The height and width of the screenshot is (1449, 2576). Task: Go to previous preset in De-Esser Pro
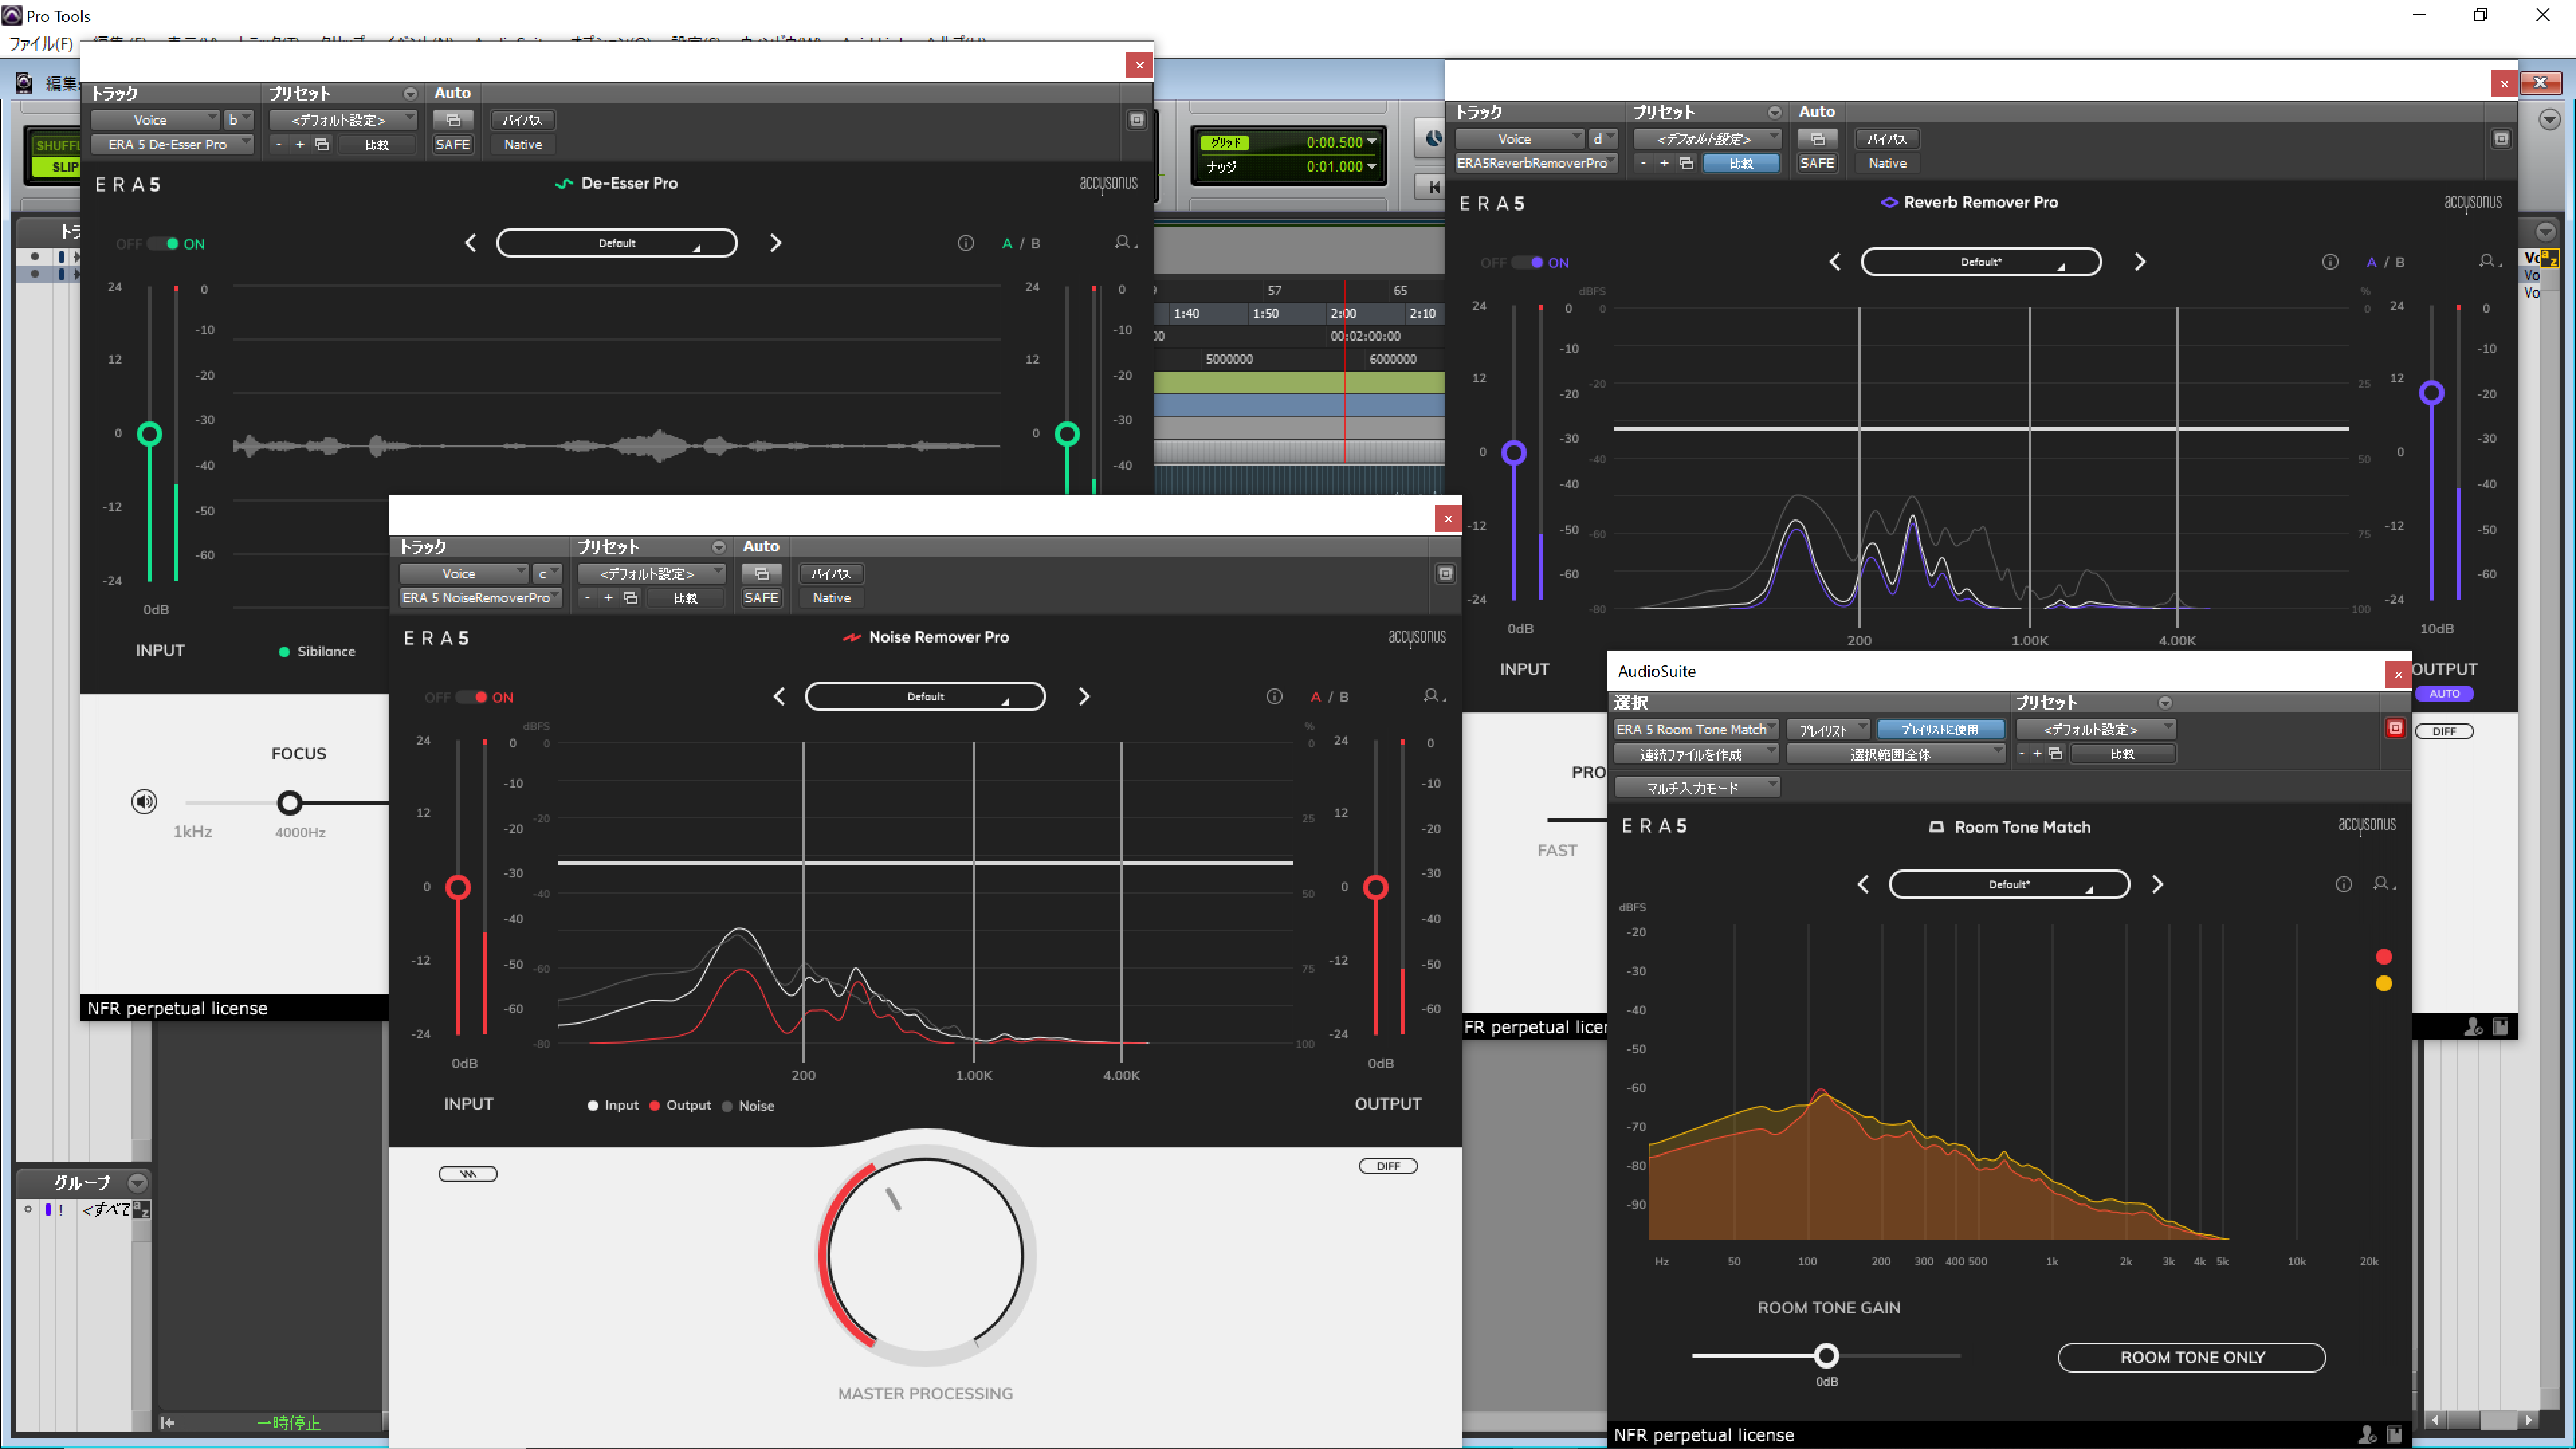471,243
